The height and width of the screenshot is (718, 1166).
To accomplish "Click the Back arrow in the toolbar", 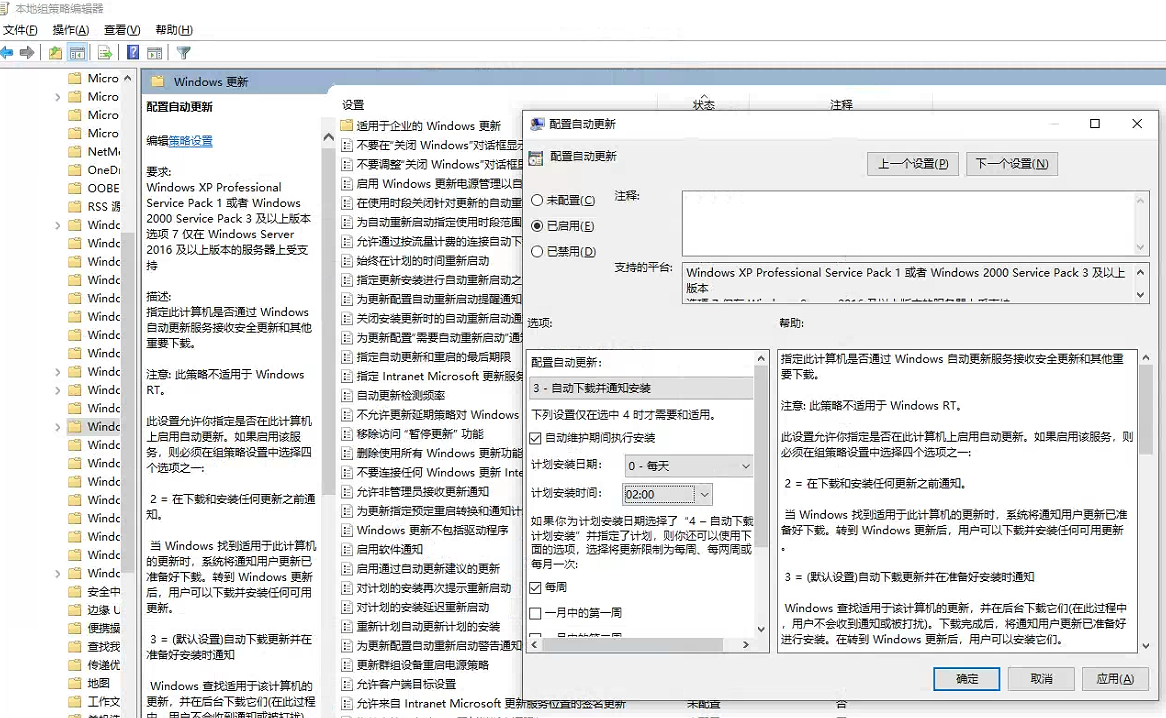I will click(x=8, y=53).
